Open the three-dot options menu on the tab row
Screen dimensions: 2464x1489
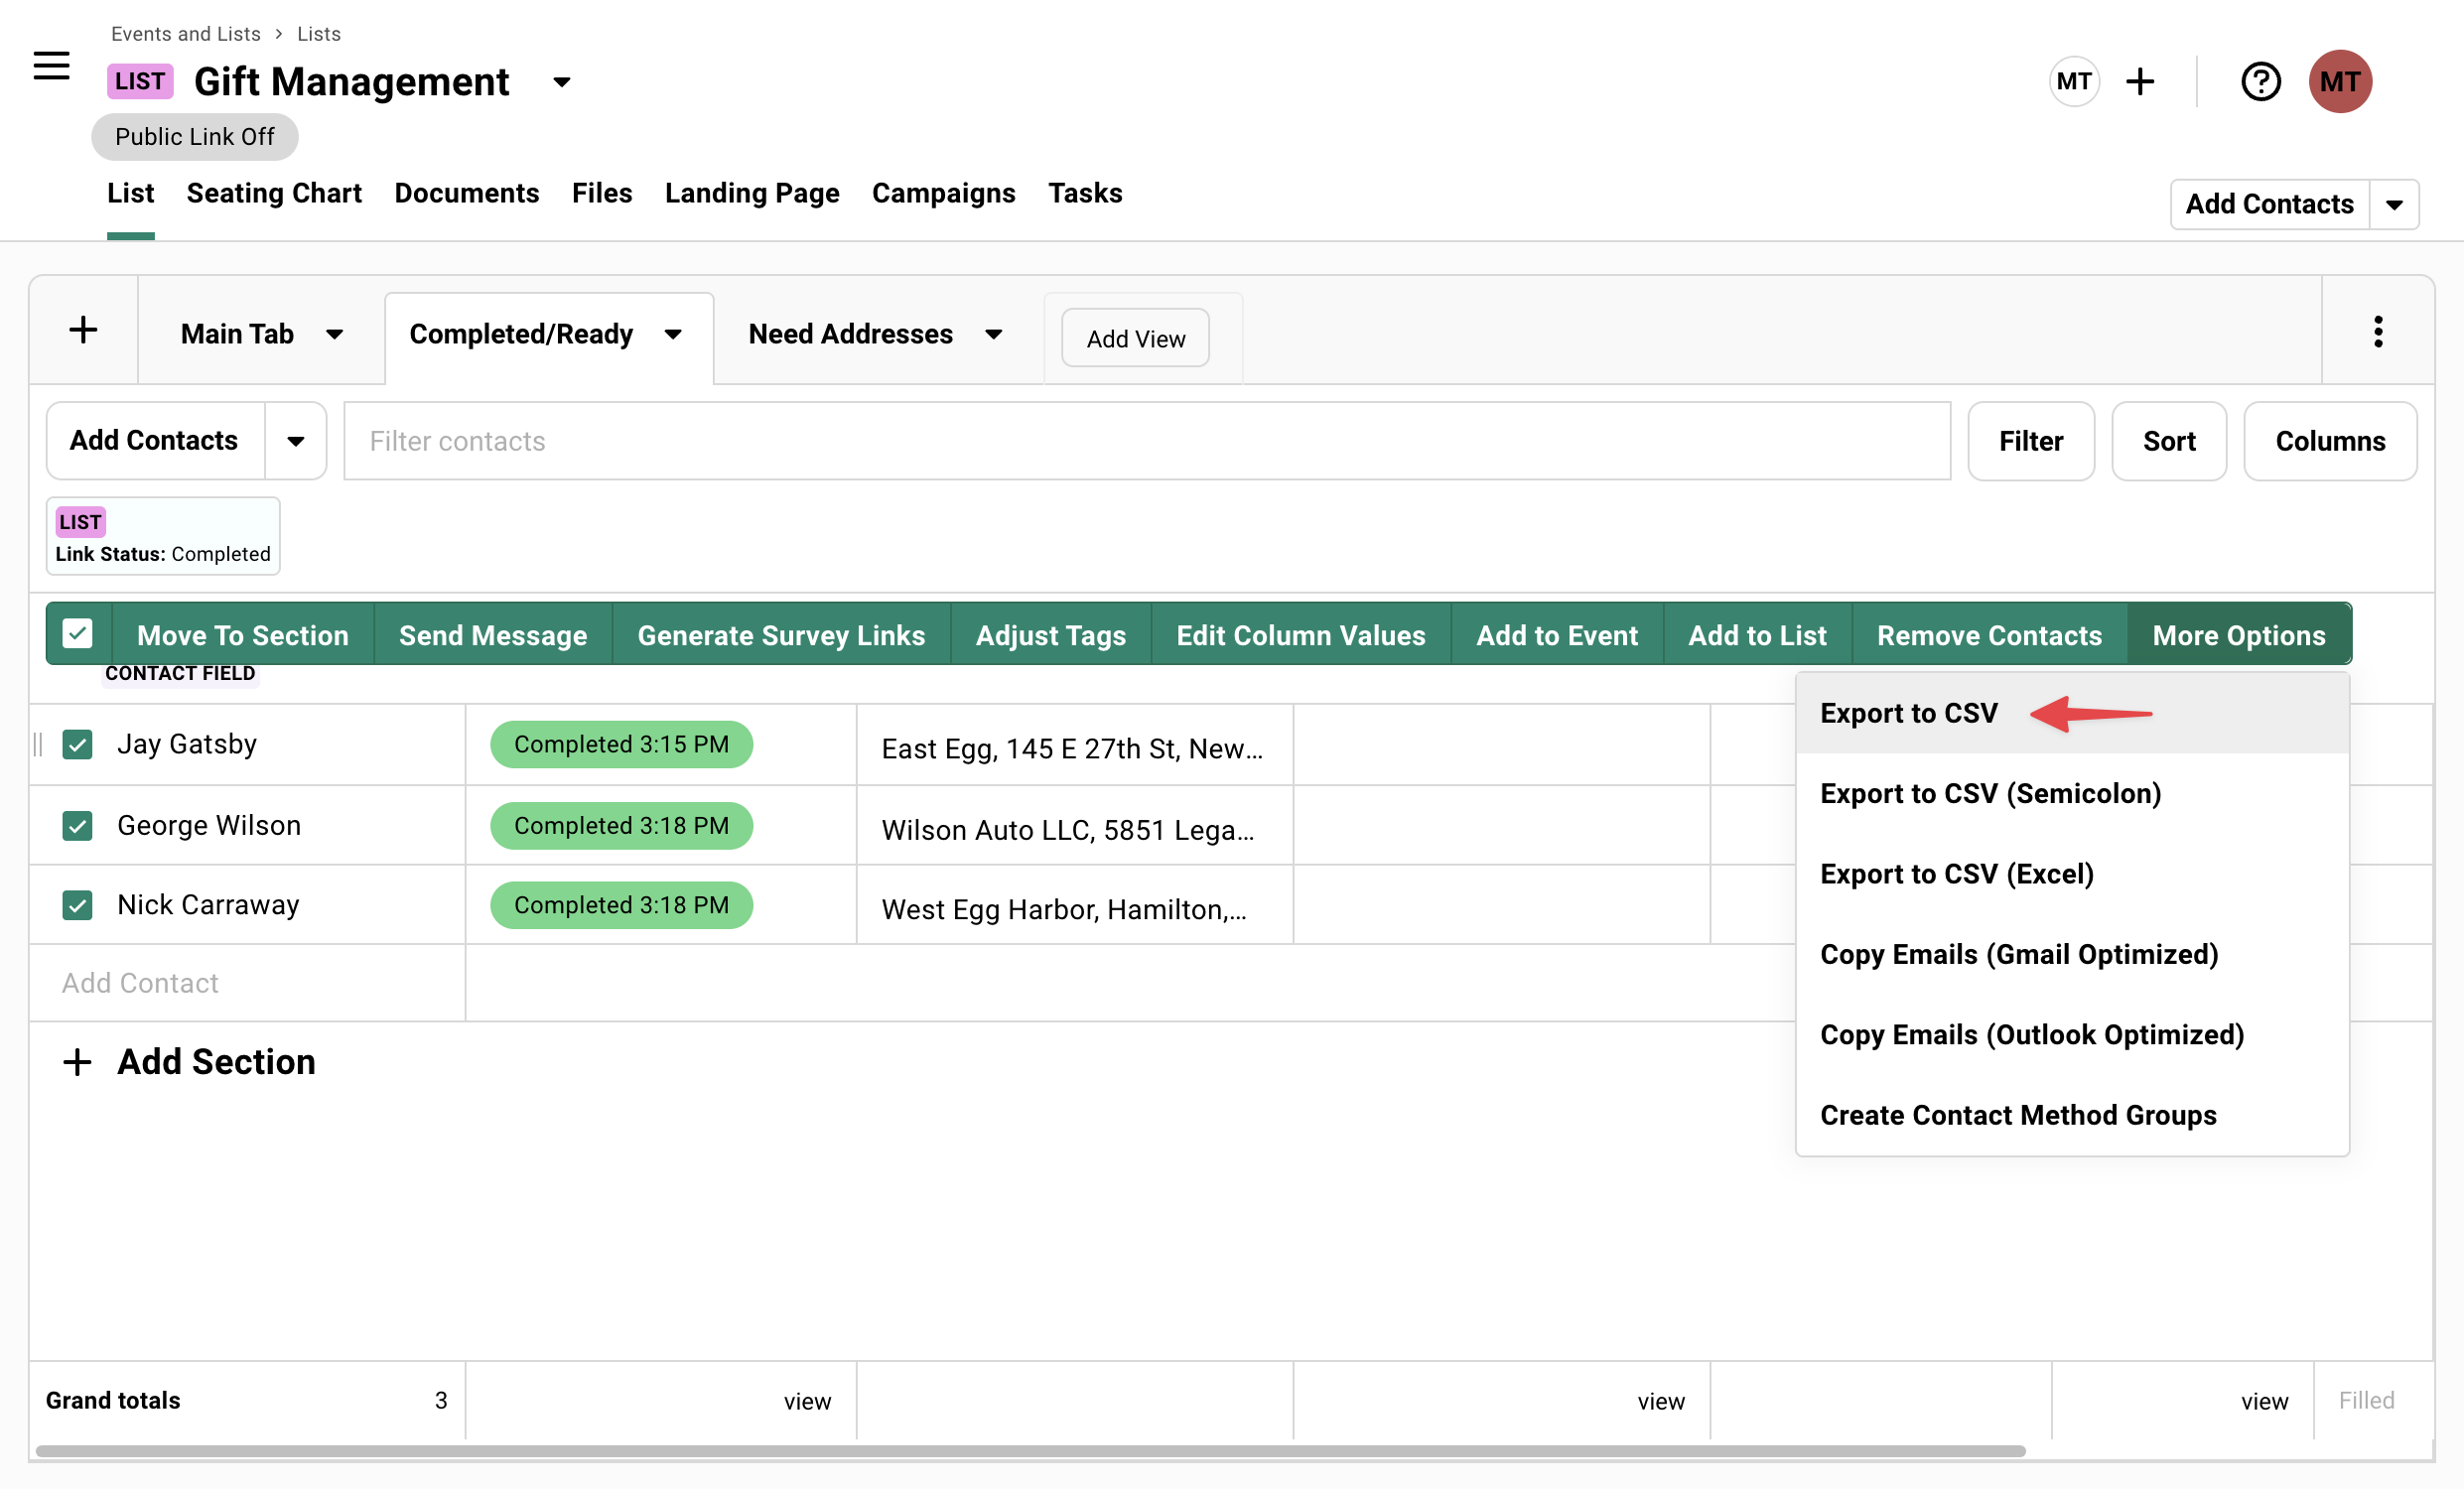(2379, 331)
